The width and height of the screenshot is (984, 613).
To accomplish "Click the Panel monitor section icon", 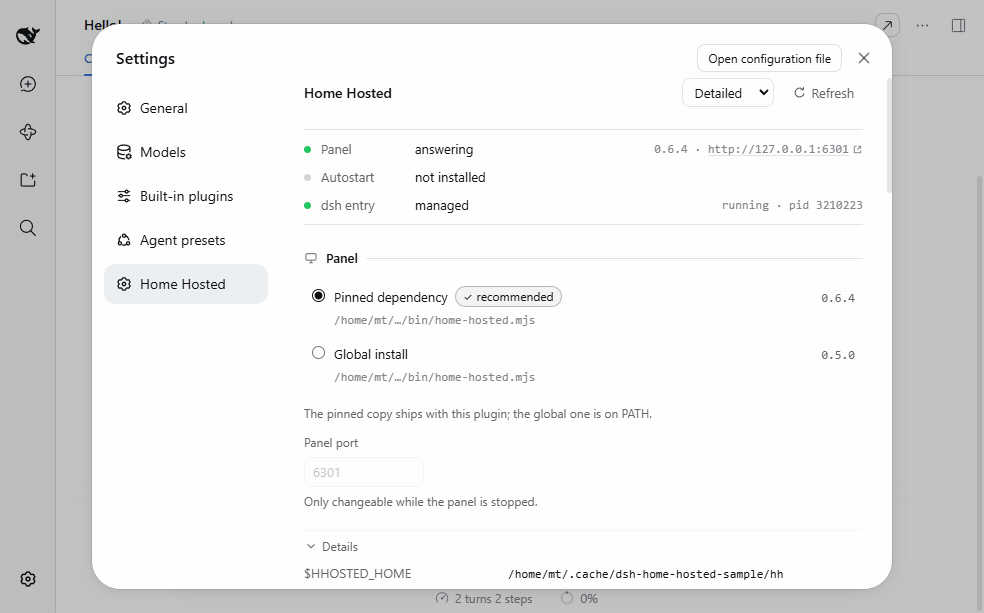I will click(311, 259).
